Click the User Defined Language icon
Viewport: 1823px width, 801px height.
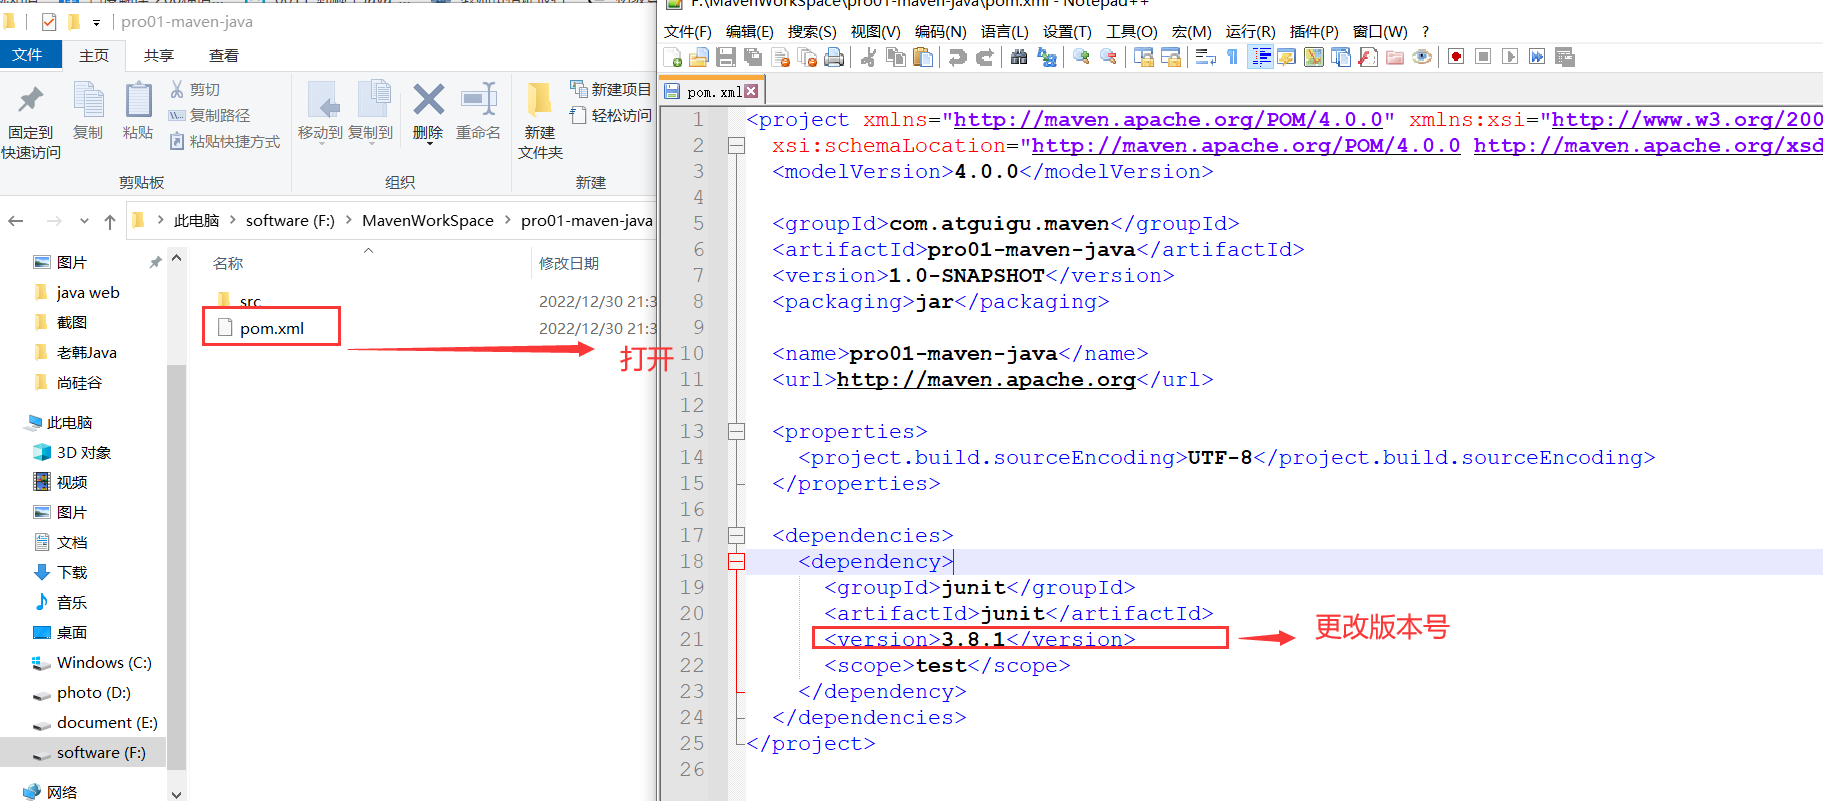coord(1286,57)
